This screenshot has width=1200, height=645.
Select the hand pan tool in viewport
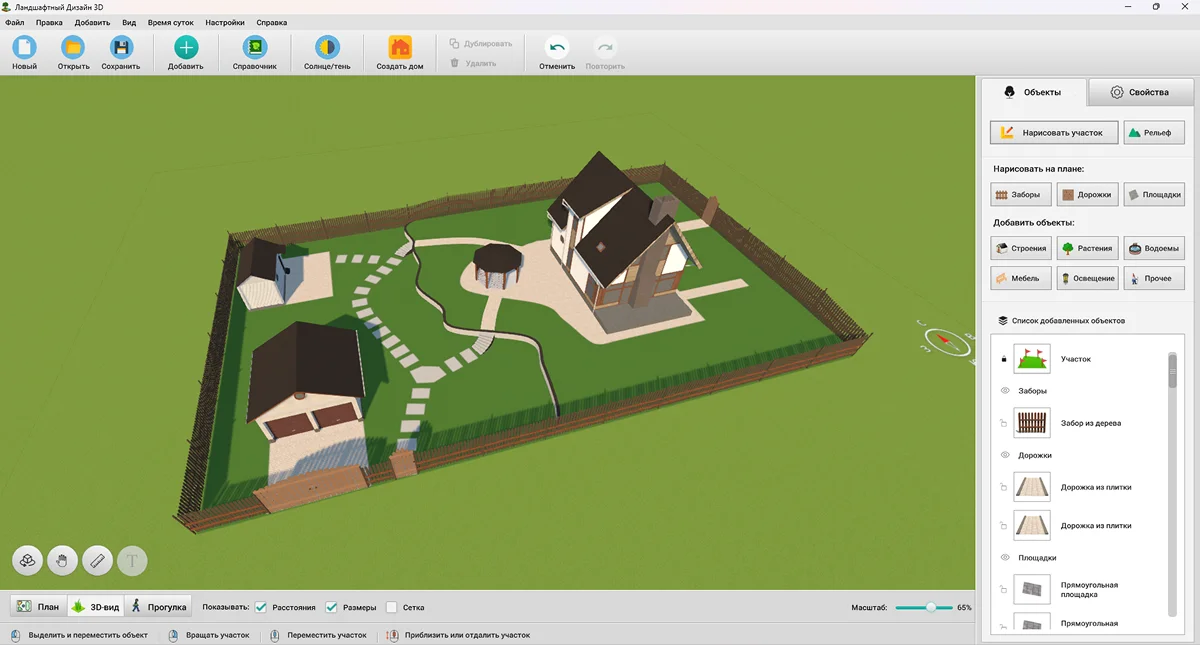[63, 560]
